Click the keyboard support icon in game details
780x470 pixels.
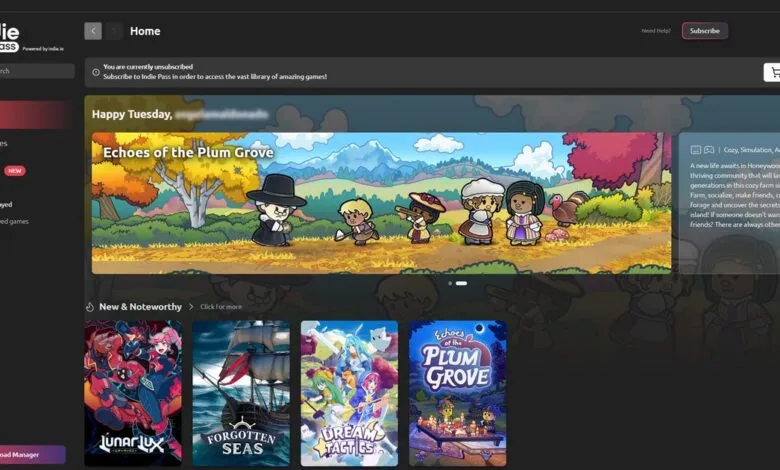[x=696, y=150]
